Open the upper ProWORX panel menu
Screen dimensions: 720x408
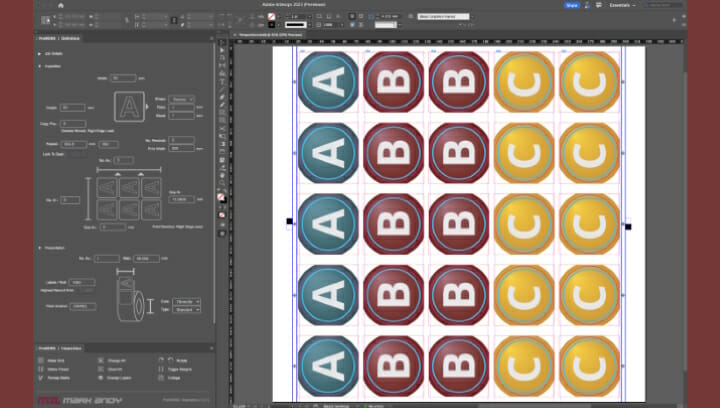click(211, 39)
